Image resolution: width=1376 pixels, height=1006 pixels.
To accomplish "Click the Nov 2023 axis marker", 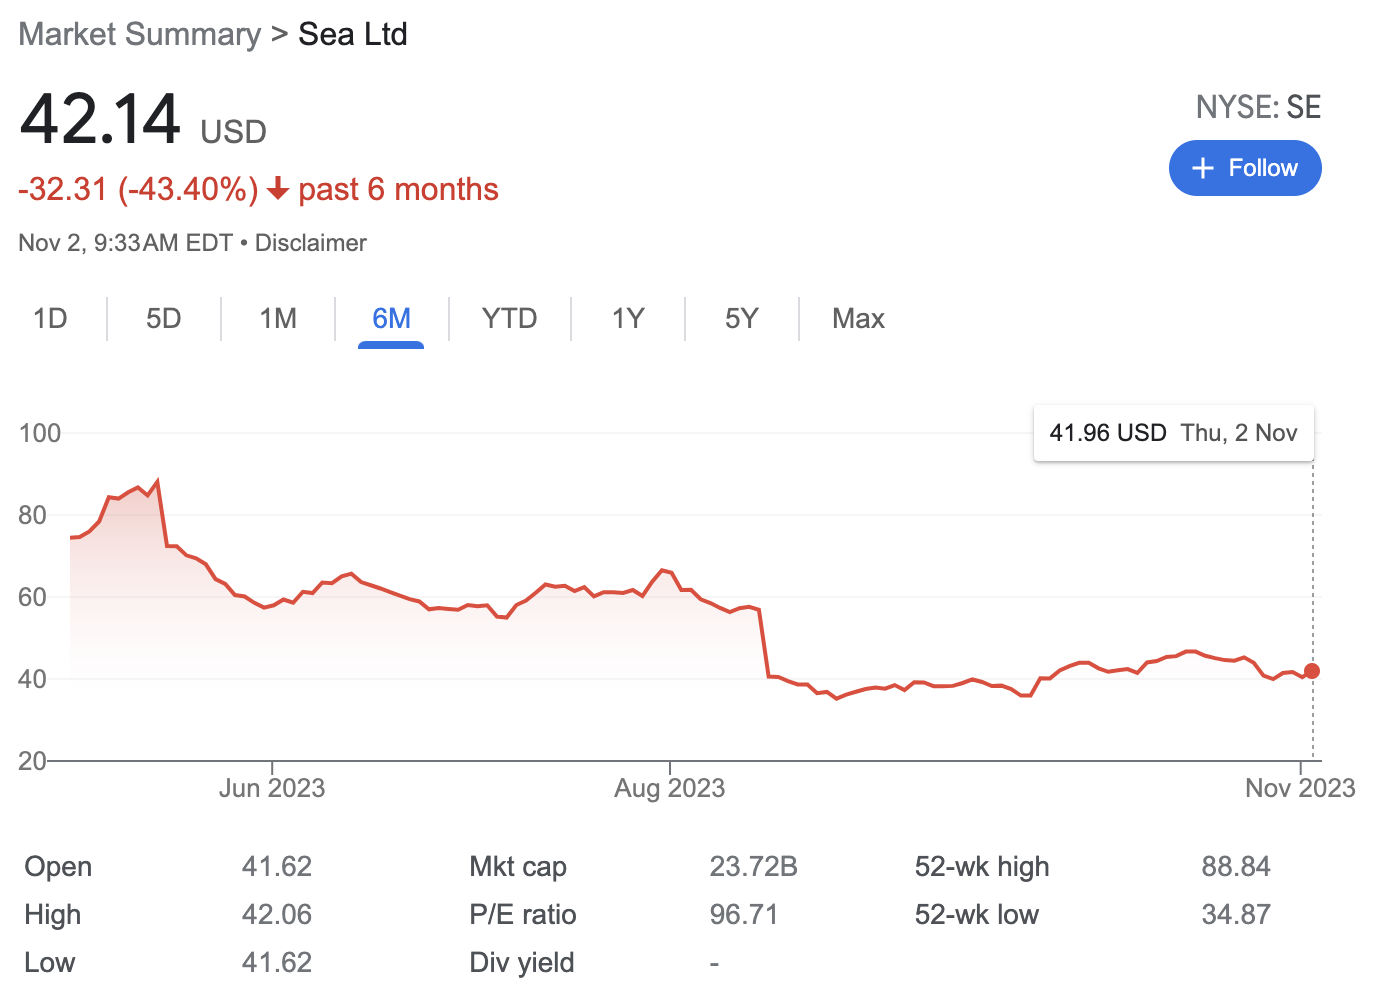I will click(1300, 788).
